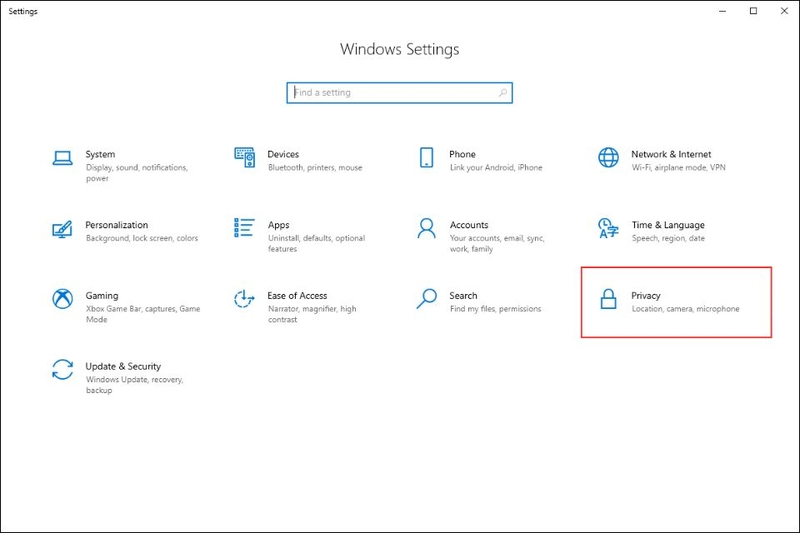
Task: Click 'Display, sound, notifications, power' description
Action: (137, 173)
